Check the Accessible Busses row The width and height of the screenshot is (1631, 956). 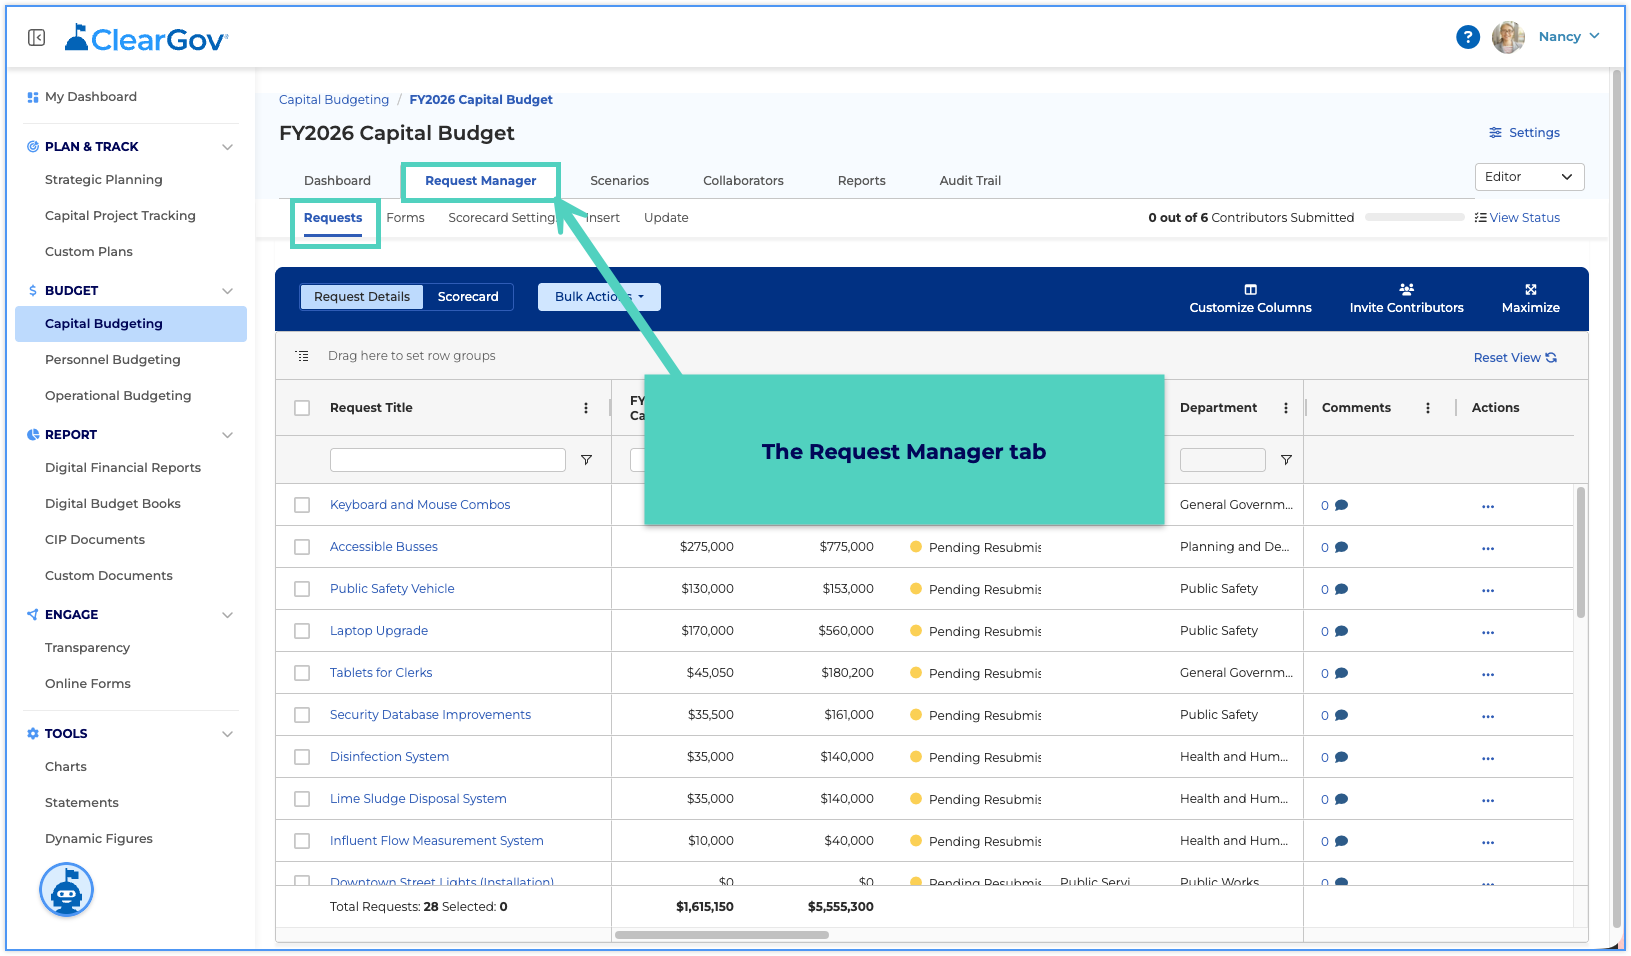tap(302, 547)
